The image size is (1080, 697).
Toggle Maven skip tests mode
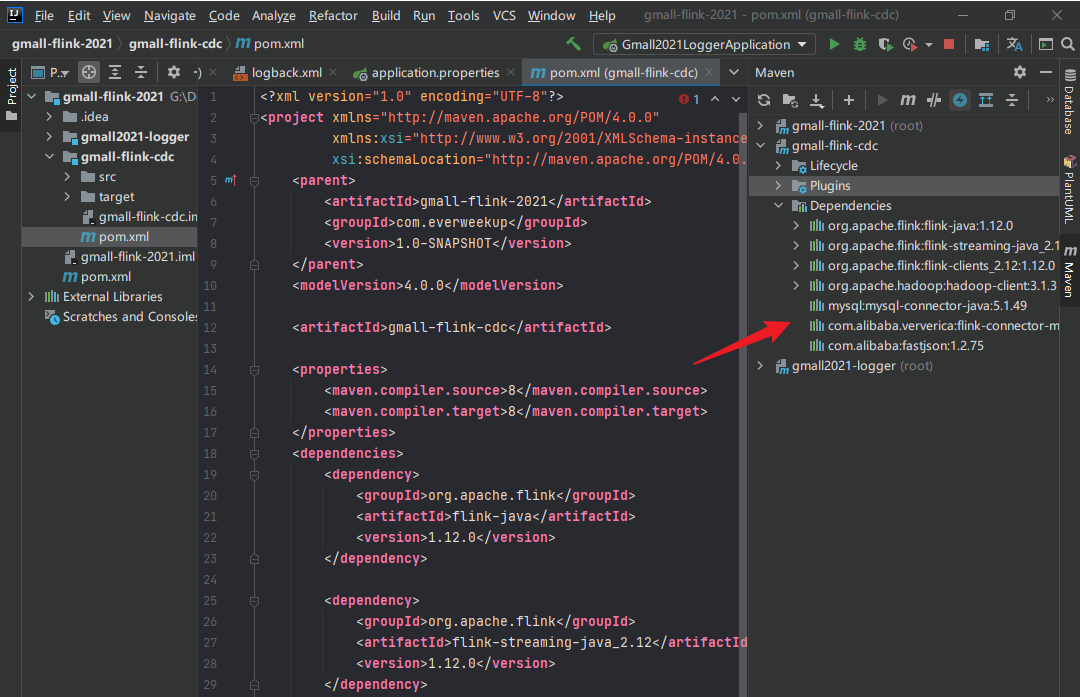(x=960, y=100)
